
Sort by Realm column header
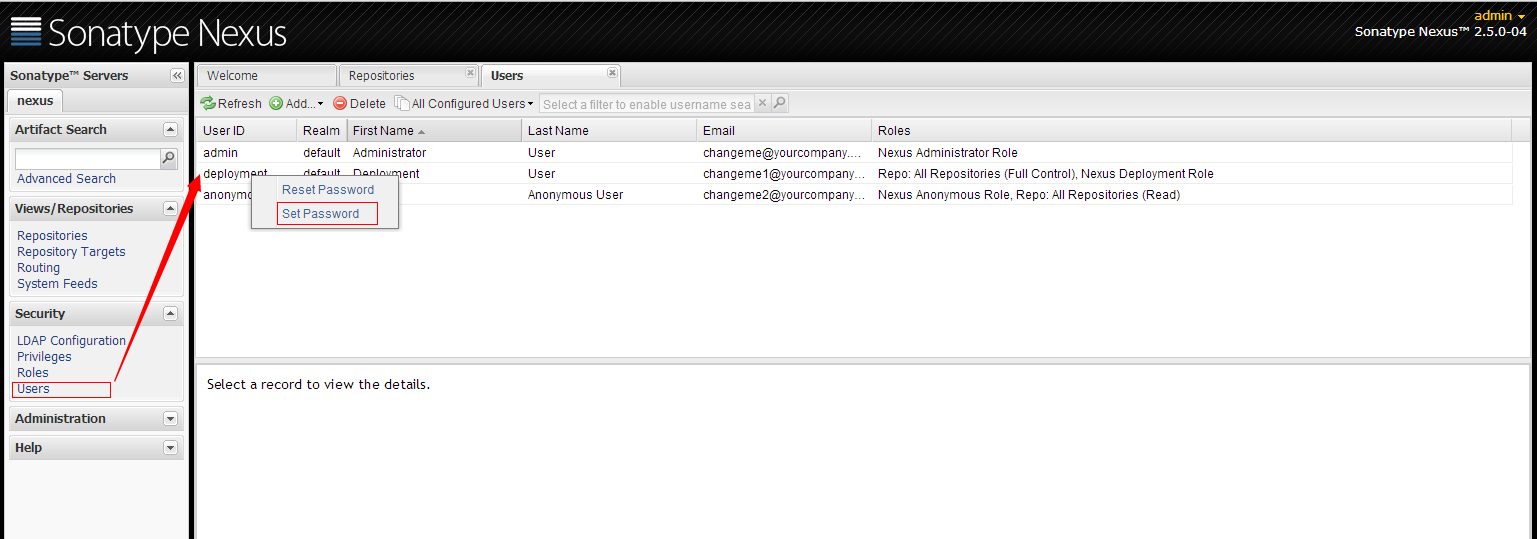click(x=322, y=131)
